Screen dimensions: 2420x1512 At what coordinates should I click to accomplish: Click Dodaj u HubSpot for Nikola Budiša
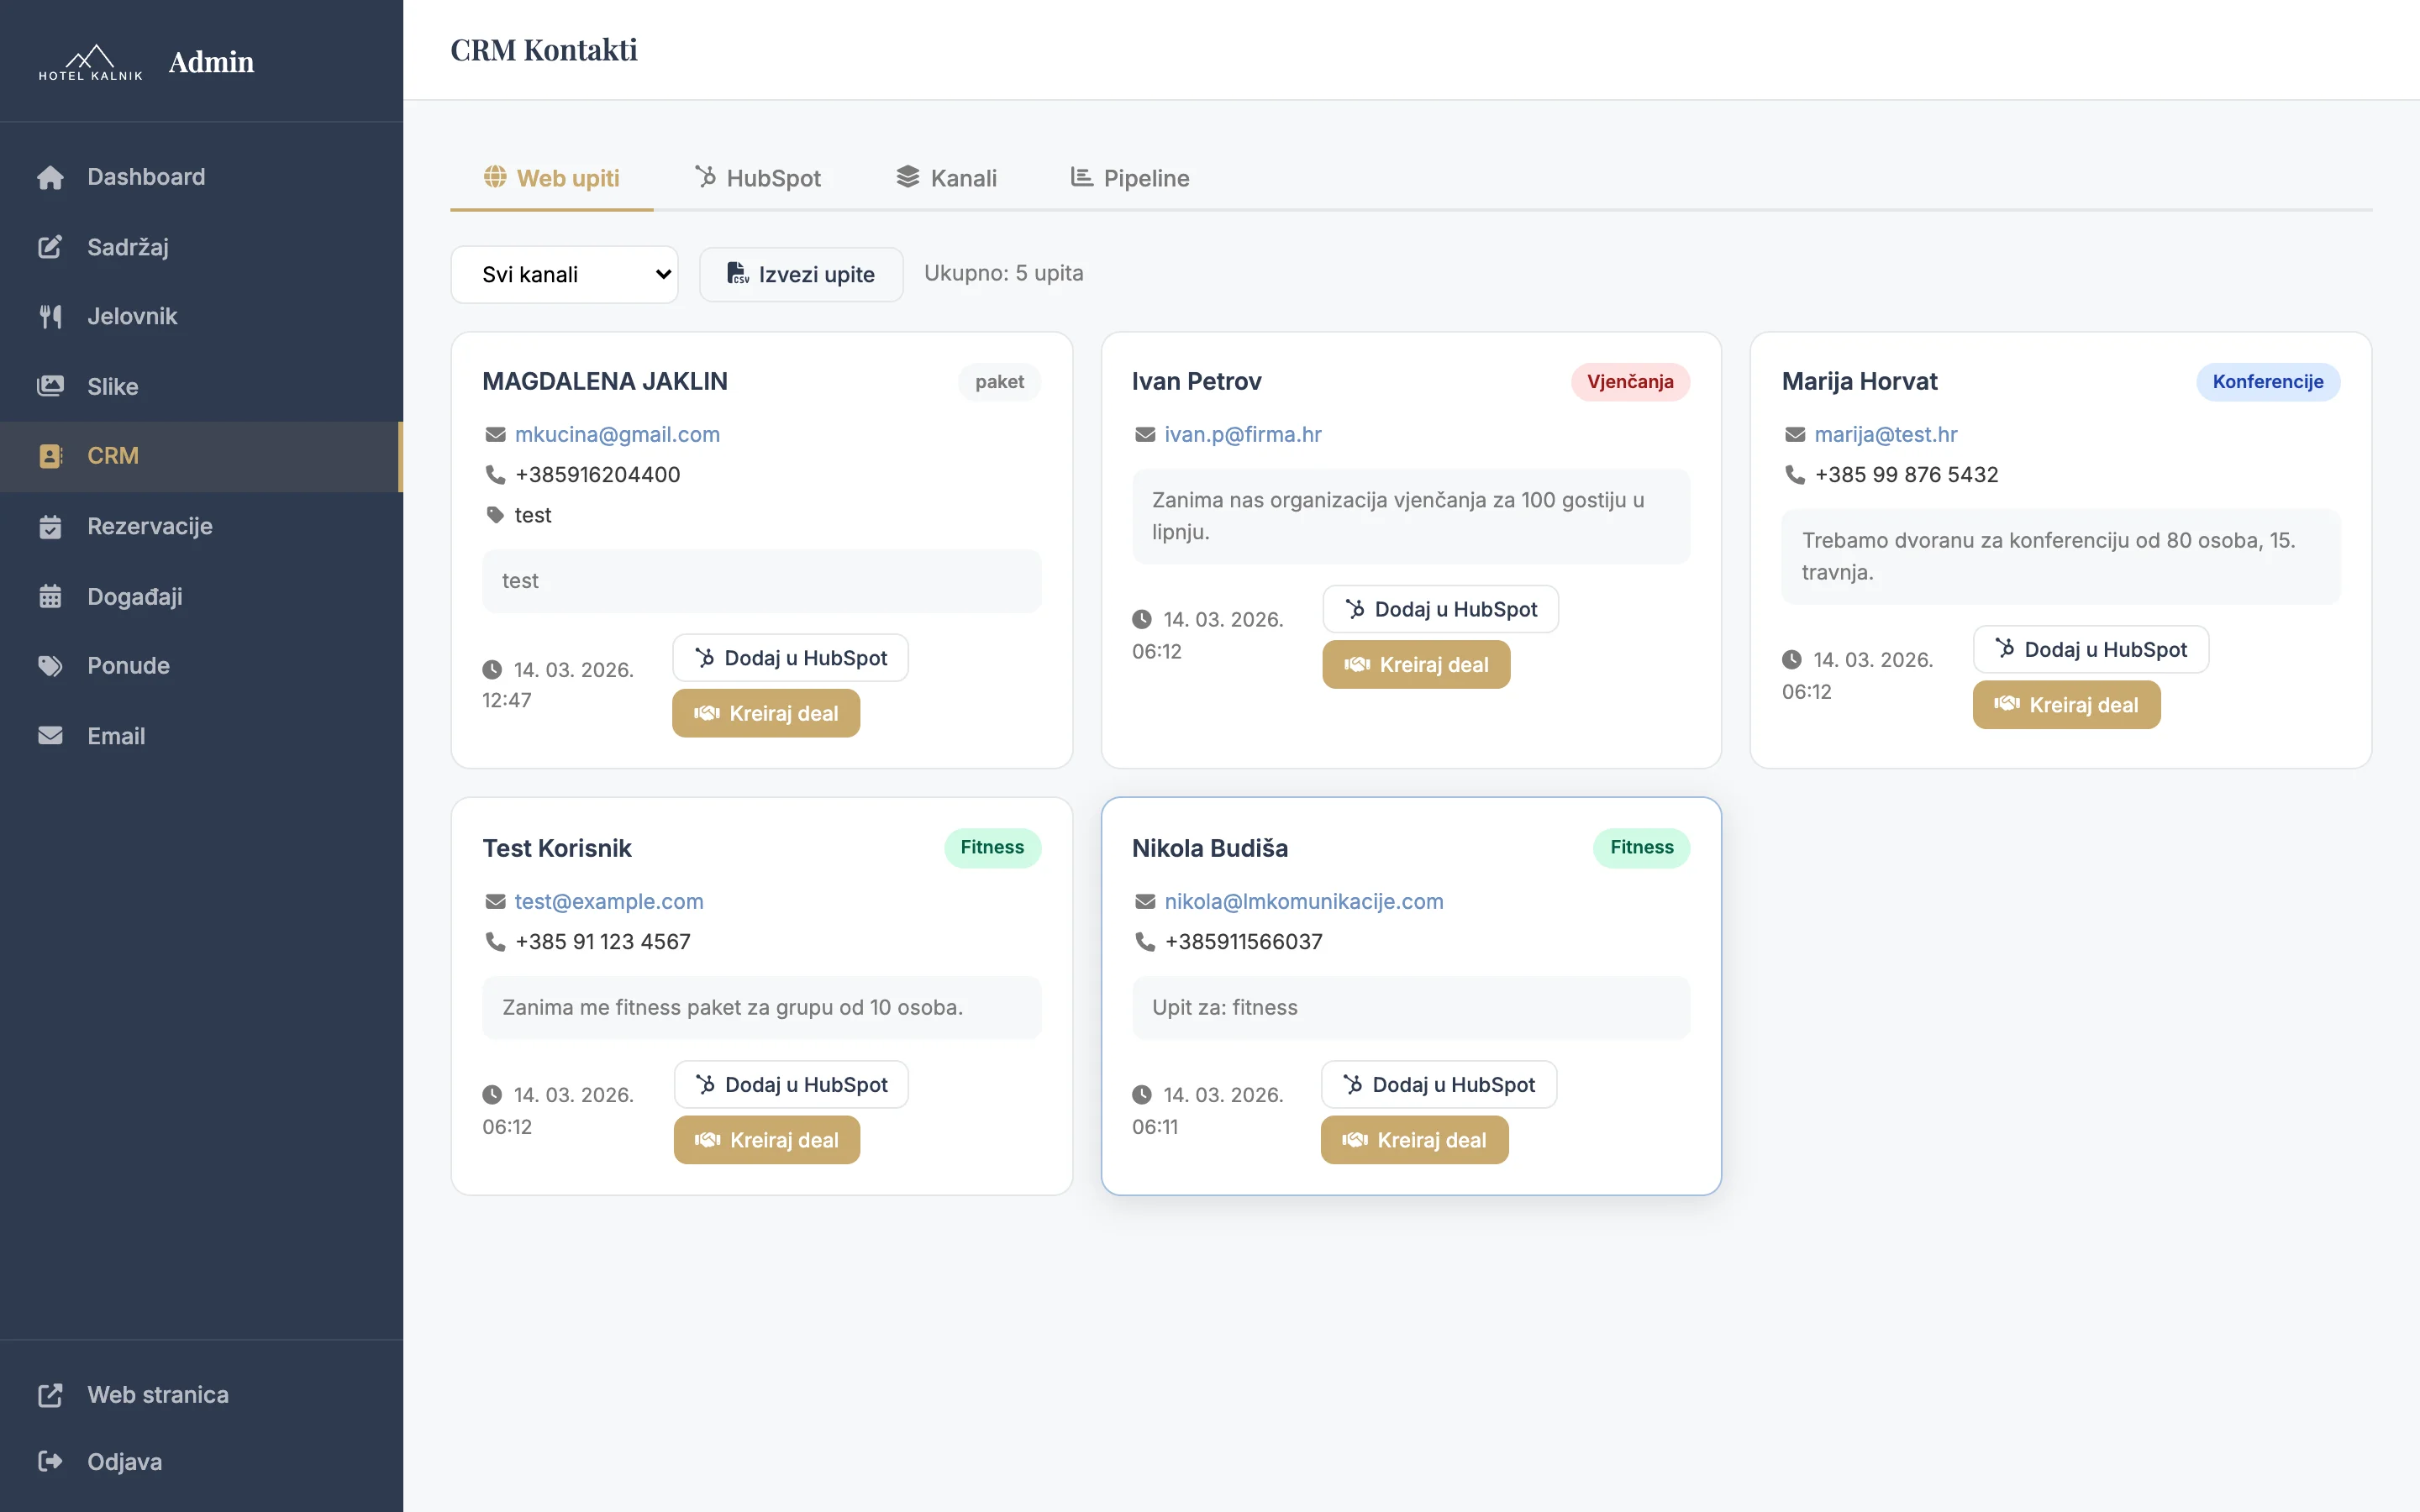pyautogui.click(x=1438, y=1084)
